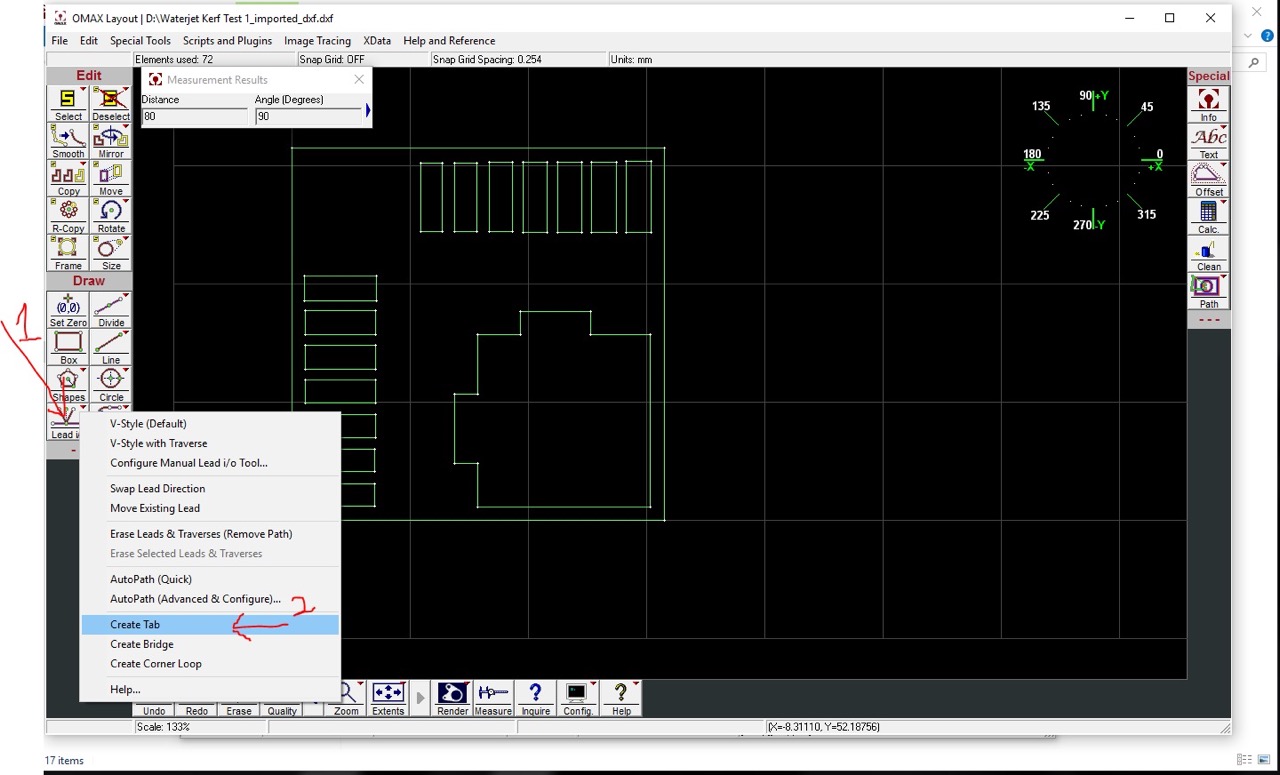Click the cursor coordinates readout
Screen dimensions: 1280x775
click(x=824, y=727)
